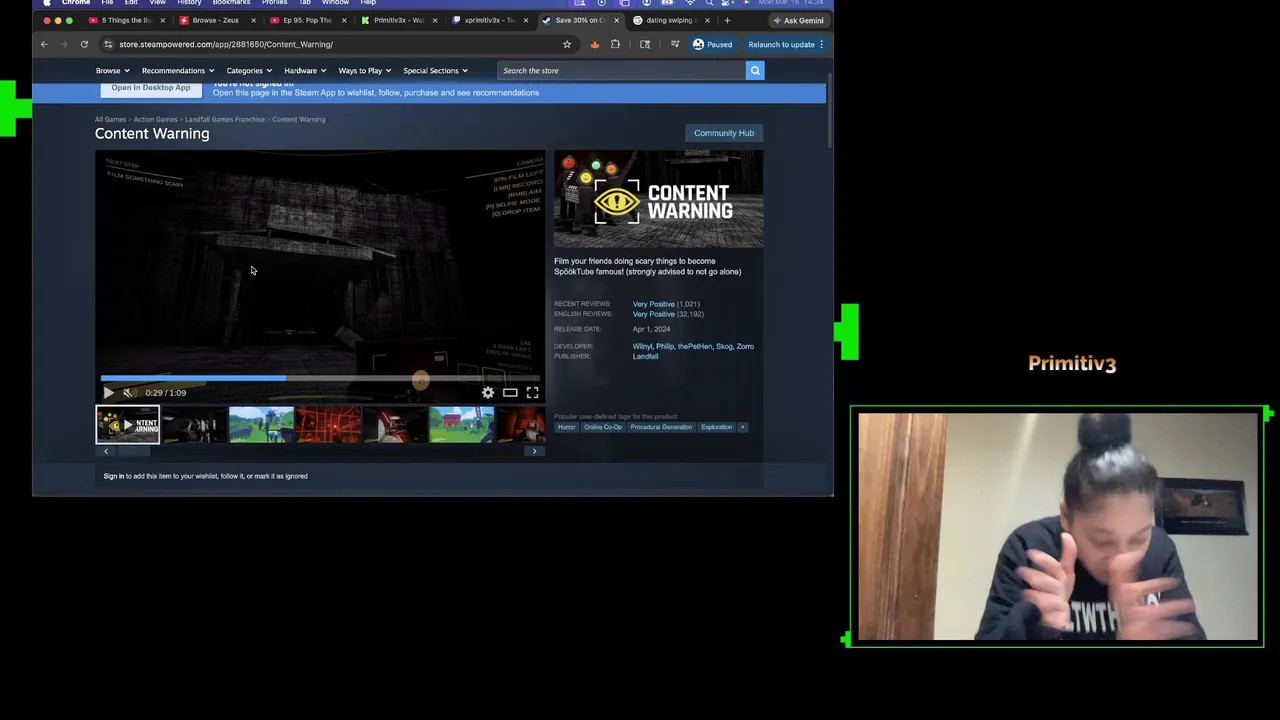This screenshot has width=1280, height=720.
Task: Expand the Special Sections dropdown
Action: click(435, 70)
